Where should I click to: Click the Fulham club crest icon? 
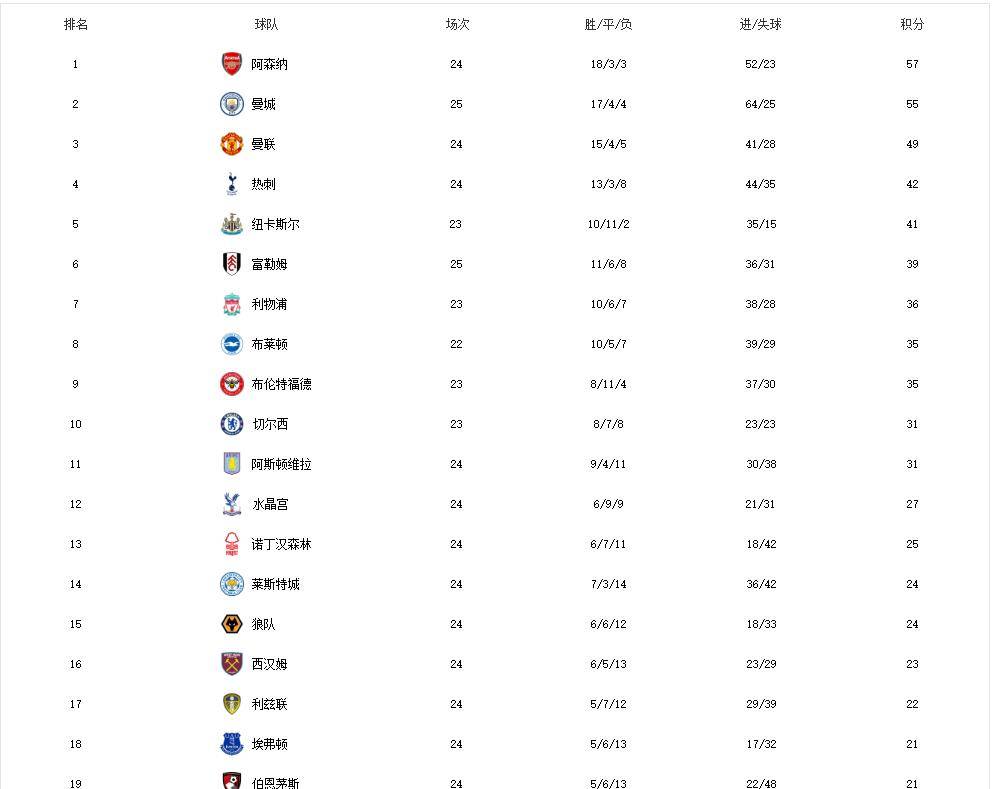coord(231,264)
